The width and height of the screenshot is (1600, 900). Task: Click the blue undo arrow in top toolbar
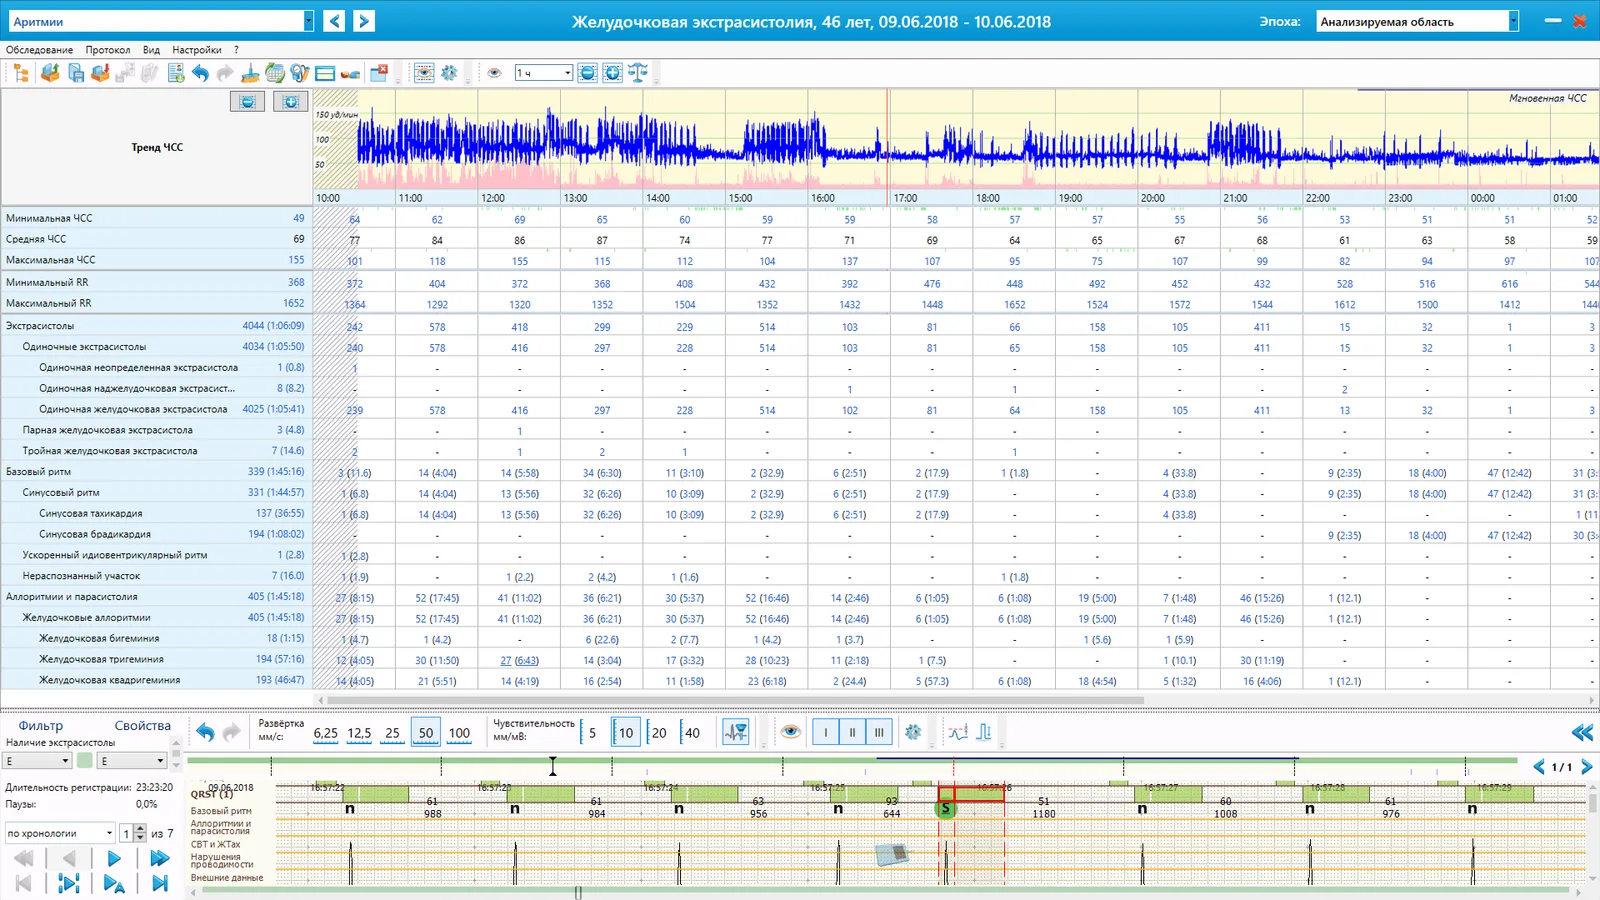[200, 73]
